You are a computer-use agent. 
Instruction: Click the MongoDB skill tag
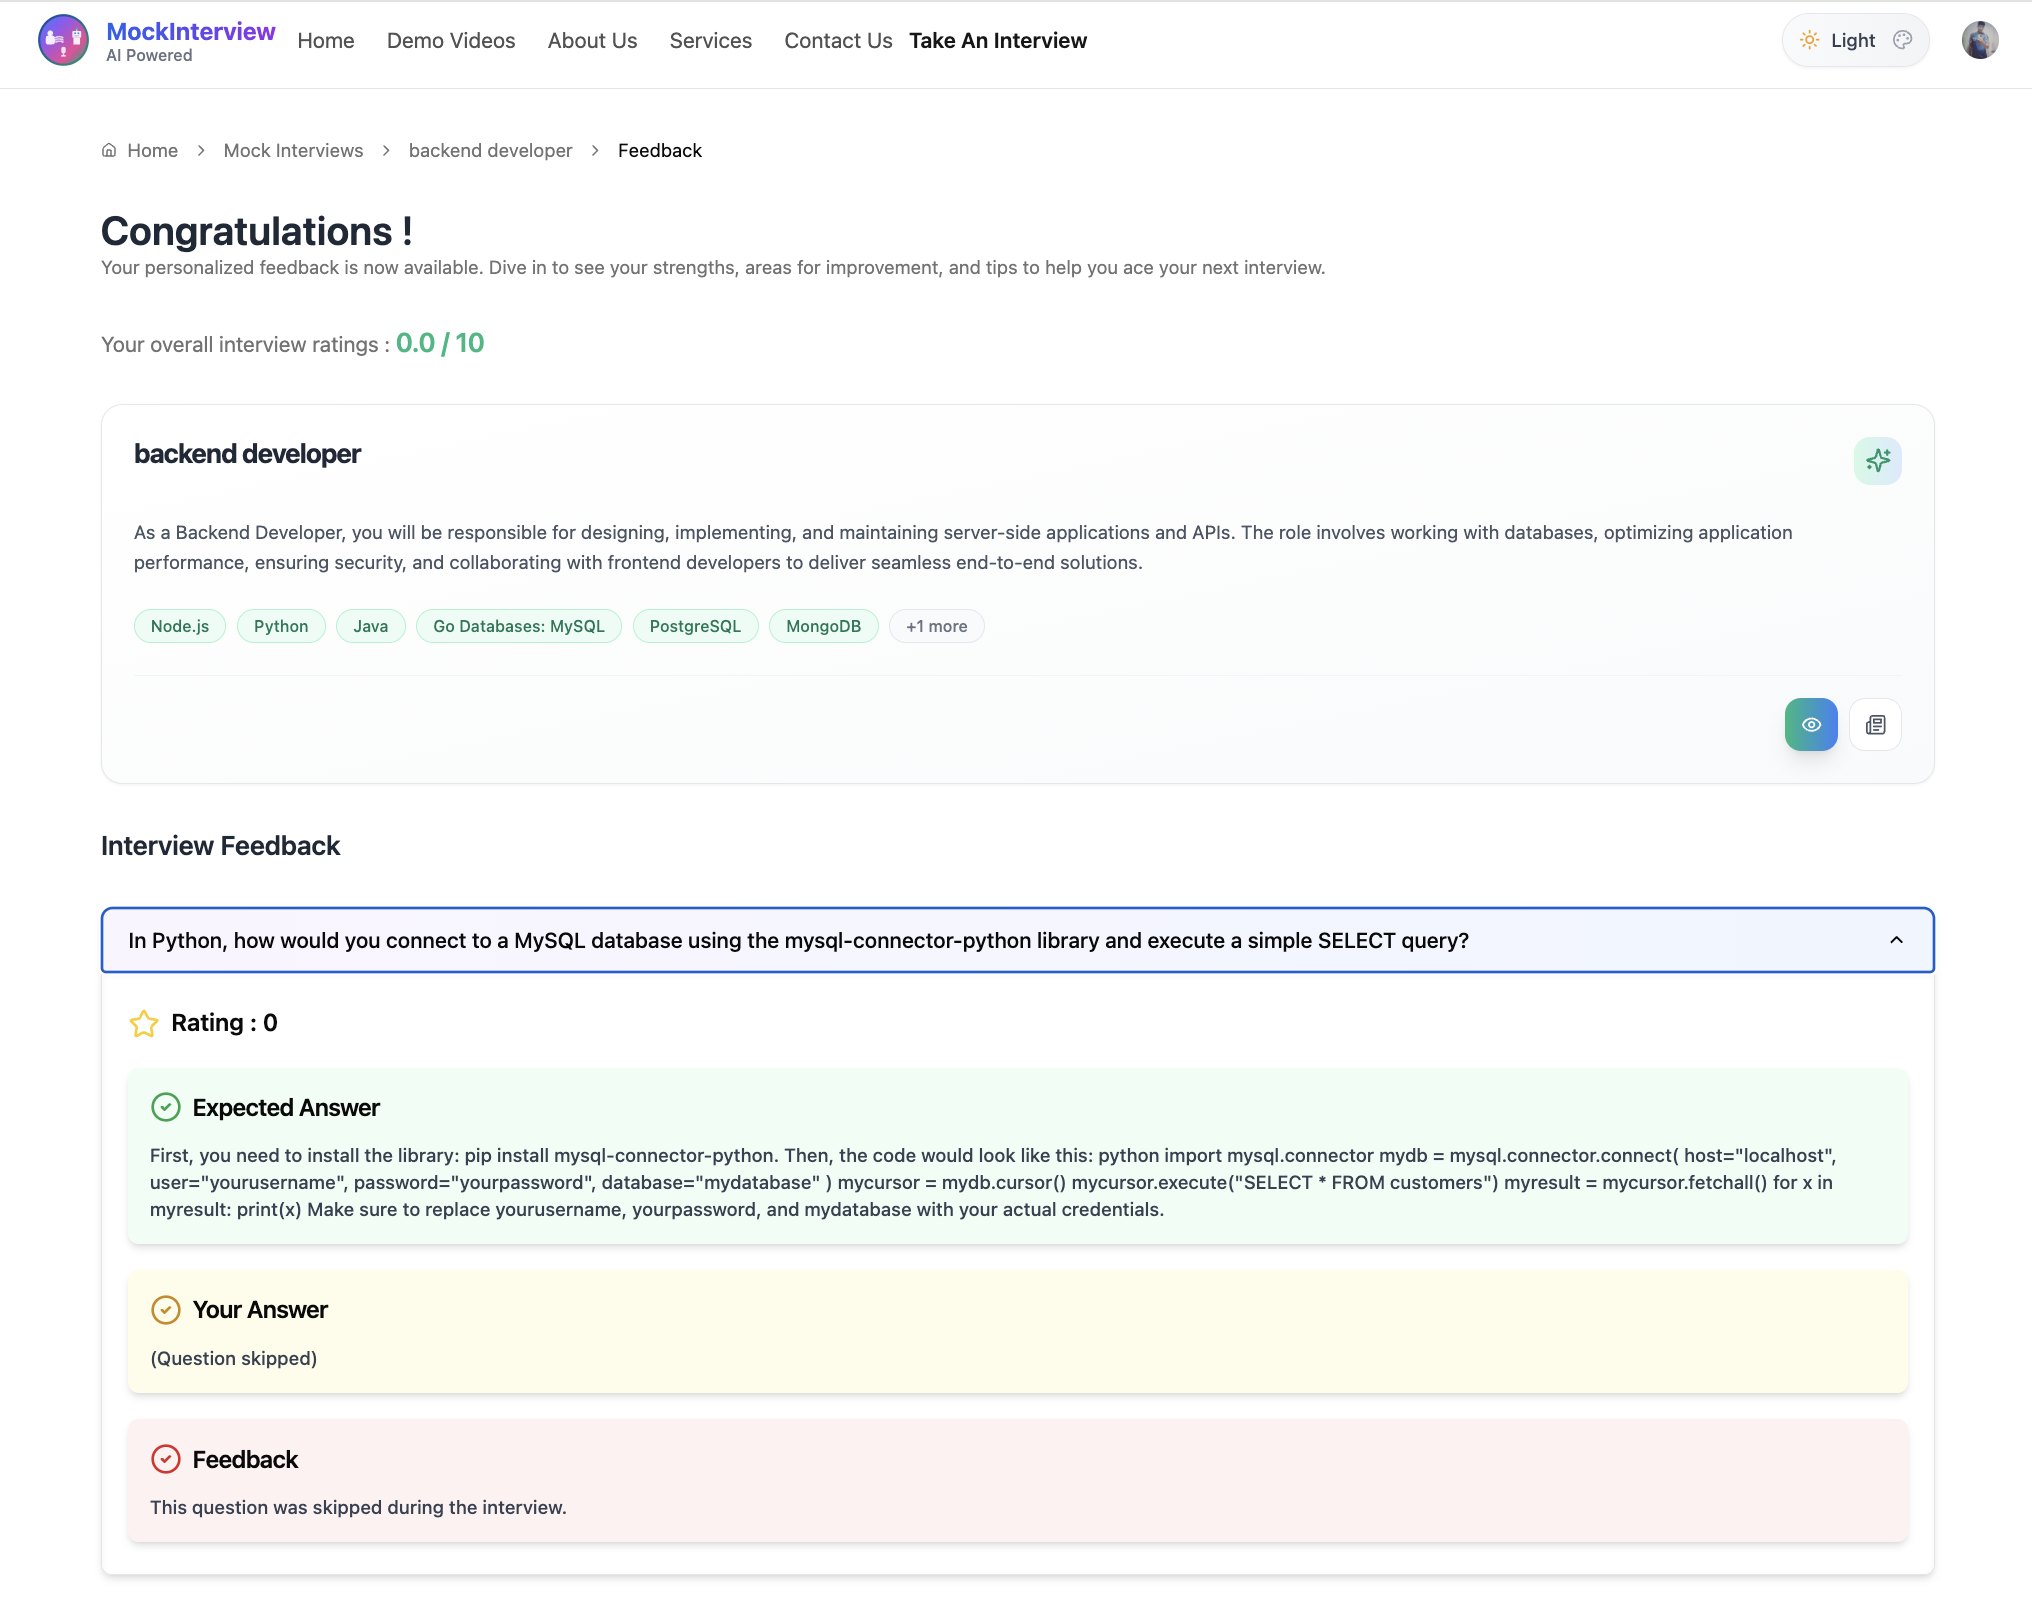(x=823, y=626)
